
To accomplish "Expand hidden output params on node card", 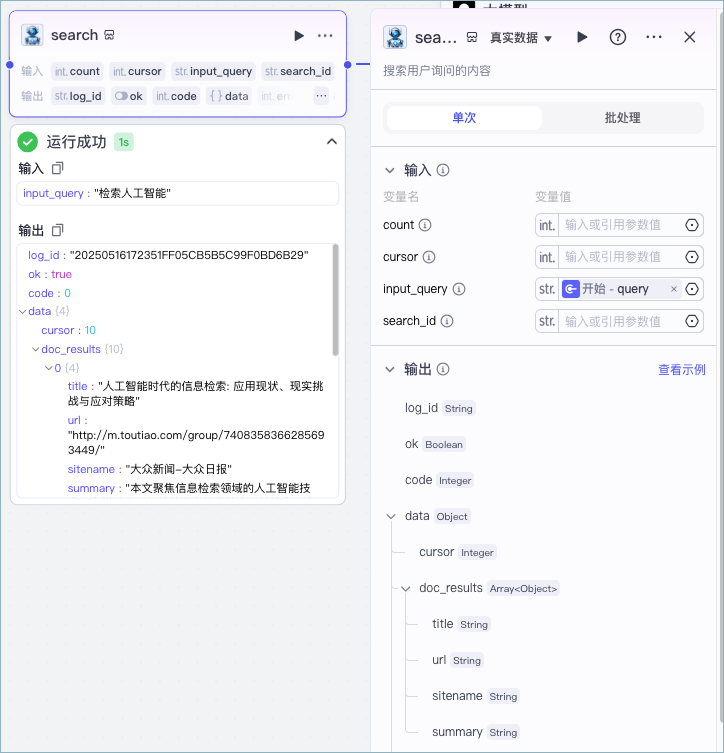I will (x=321, y=96).
